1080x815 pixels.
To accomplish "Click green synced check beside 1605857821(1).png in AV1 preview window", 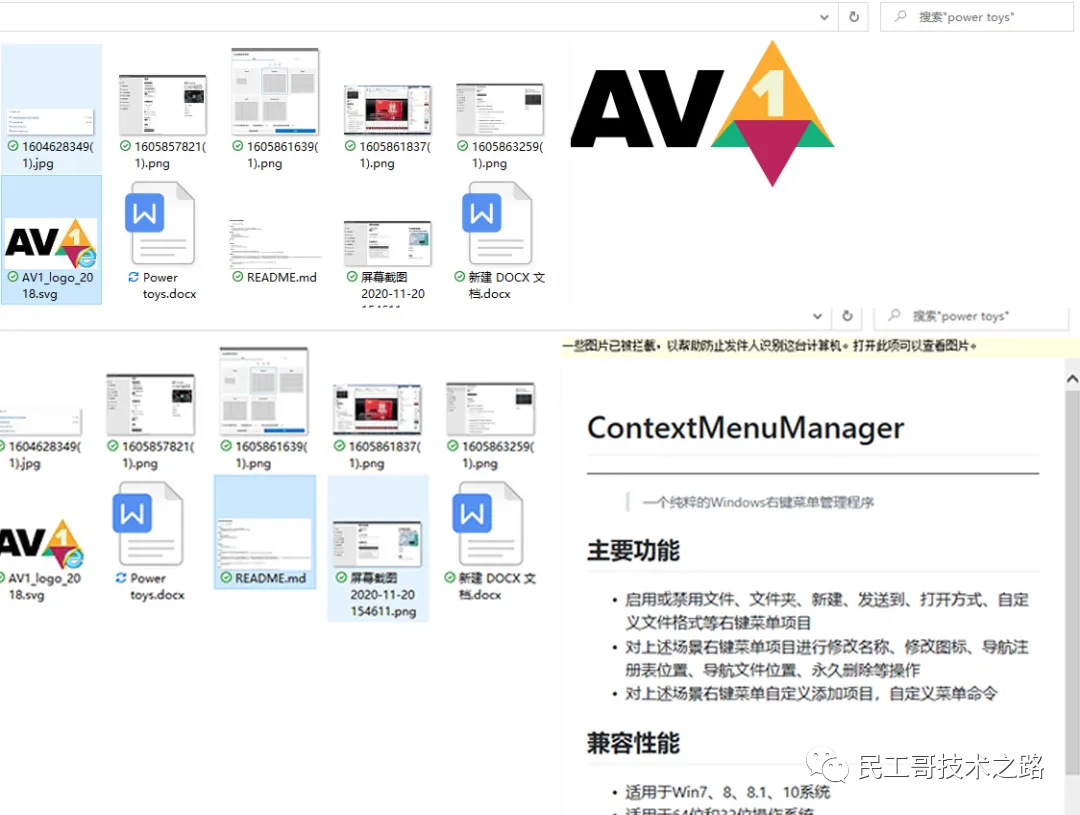I will coord(125,146).
